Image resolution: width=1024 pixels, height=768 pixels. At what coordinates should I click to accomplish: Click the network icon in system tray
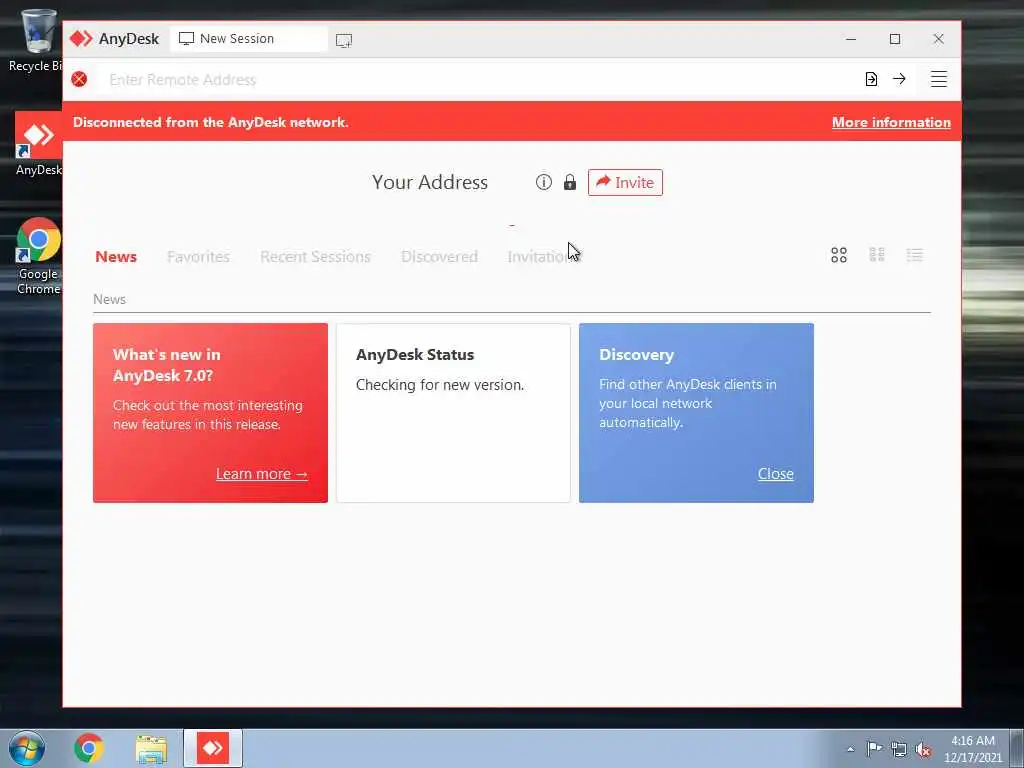[899, 750]
